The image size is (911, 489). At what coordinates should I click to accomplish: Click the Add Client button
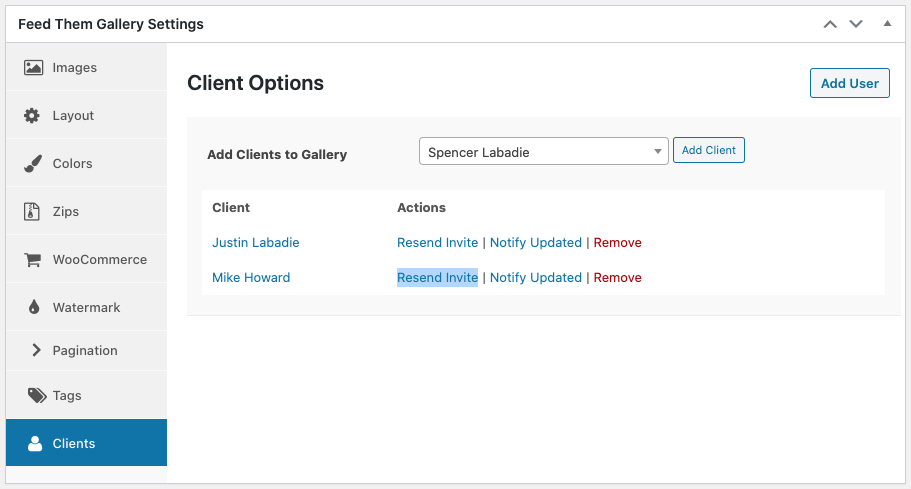tap(709, 150)
